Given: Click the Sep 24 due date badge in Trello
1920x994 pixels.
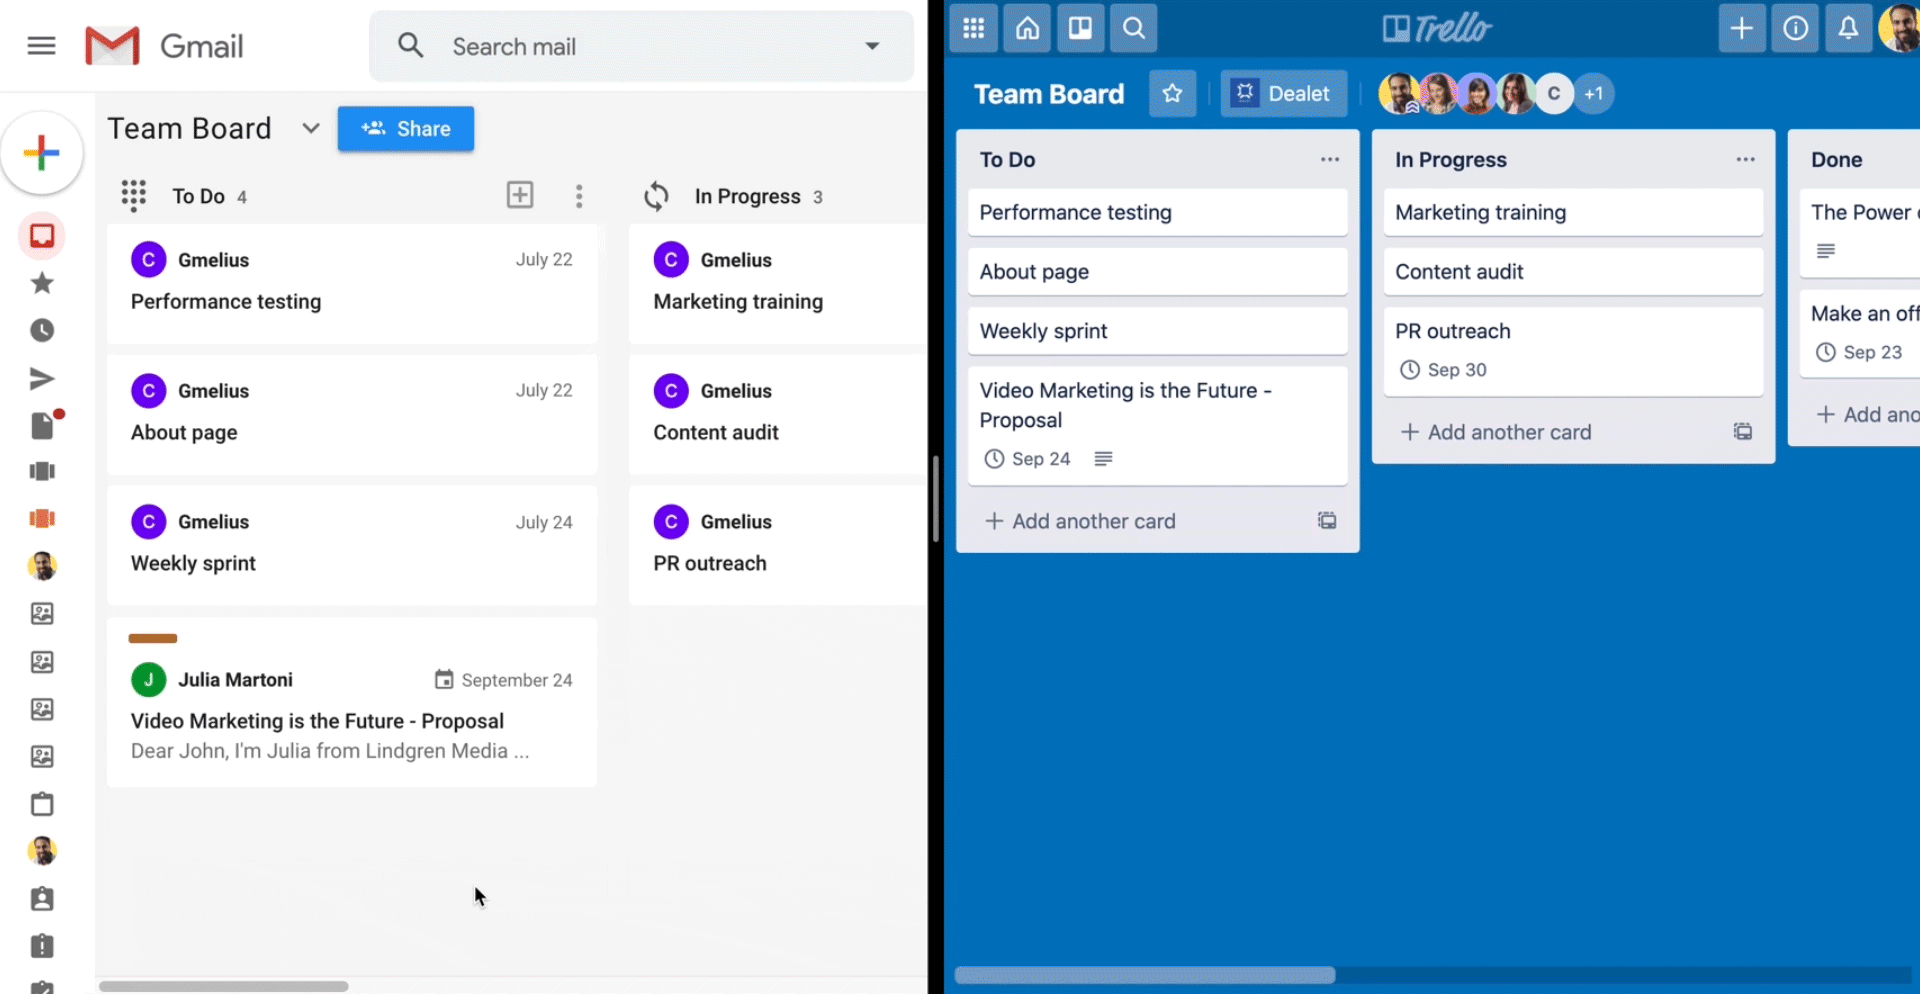Looking at the screenshot, I should click(x=1028, y=459).
